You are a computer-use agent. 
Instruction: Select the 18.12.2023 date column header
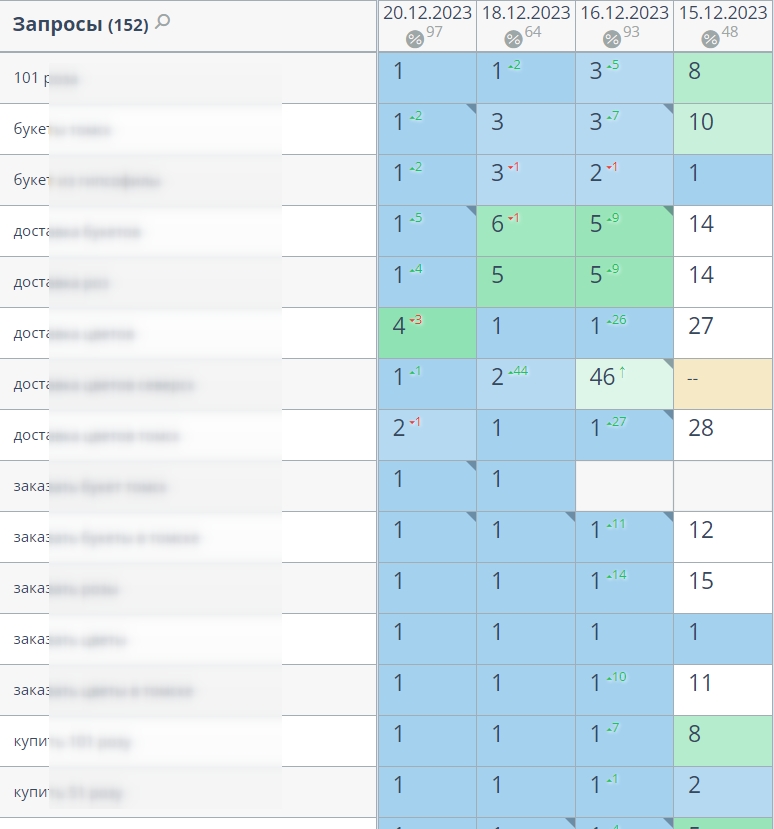[x=526, y=13]
